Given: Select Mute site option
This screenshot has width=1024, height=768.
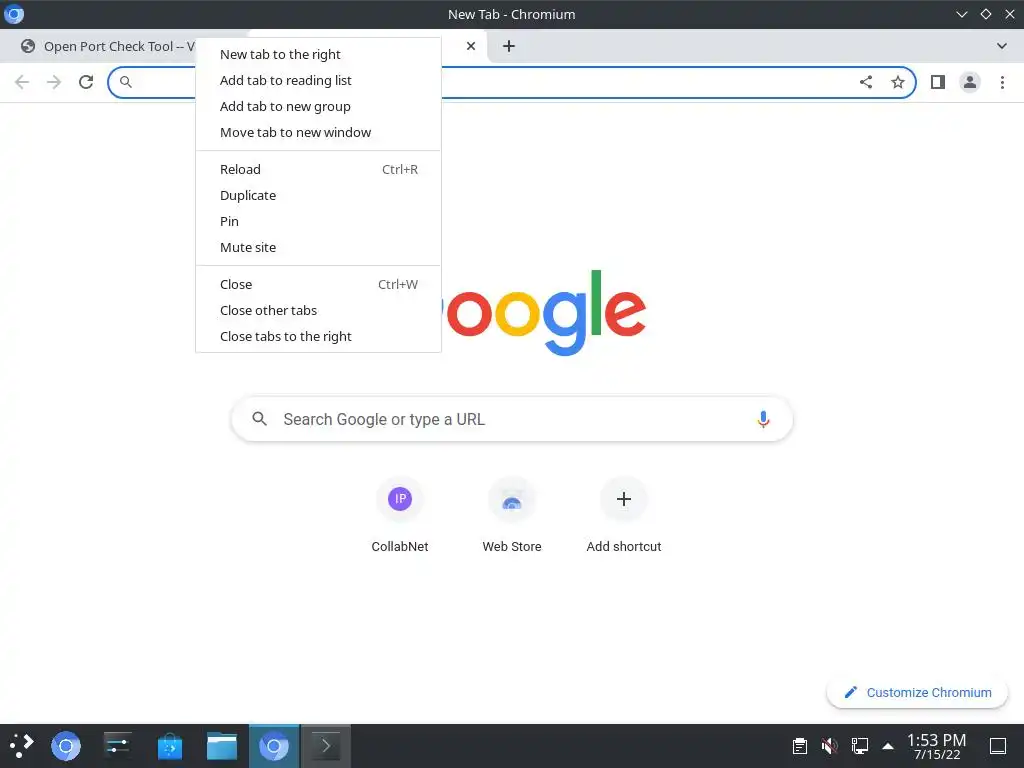Looking at the screenshot, I should [x=318, y=248].
